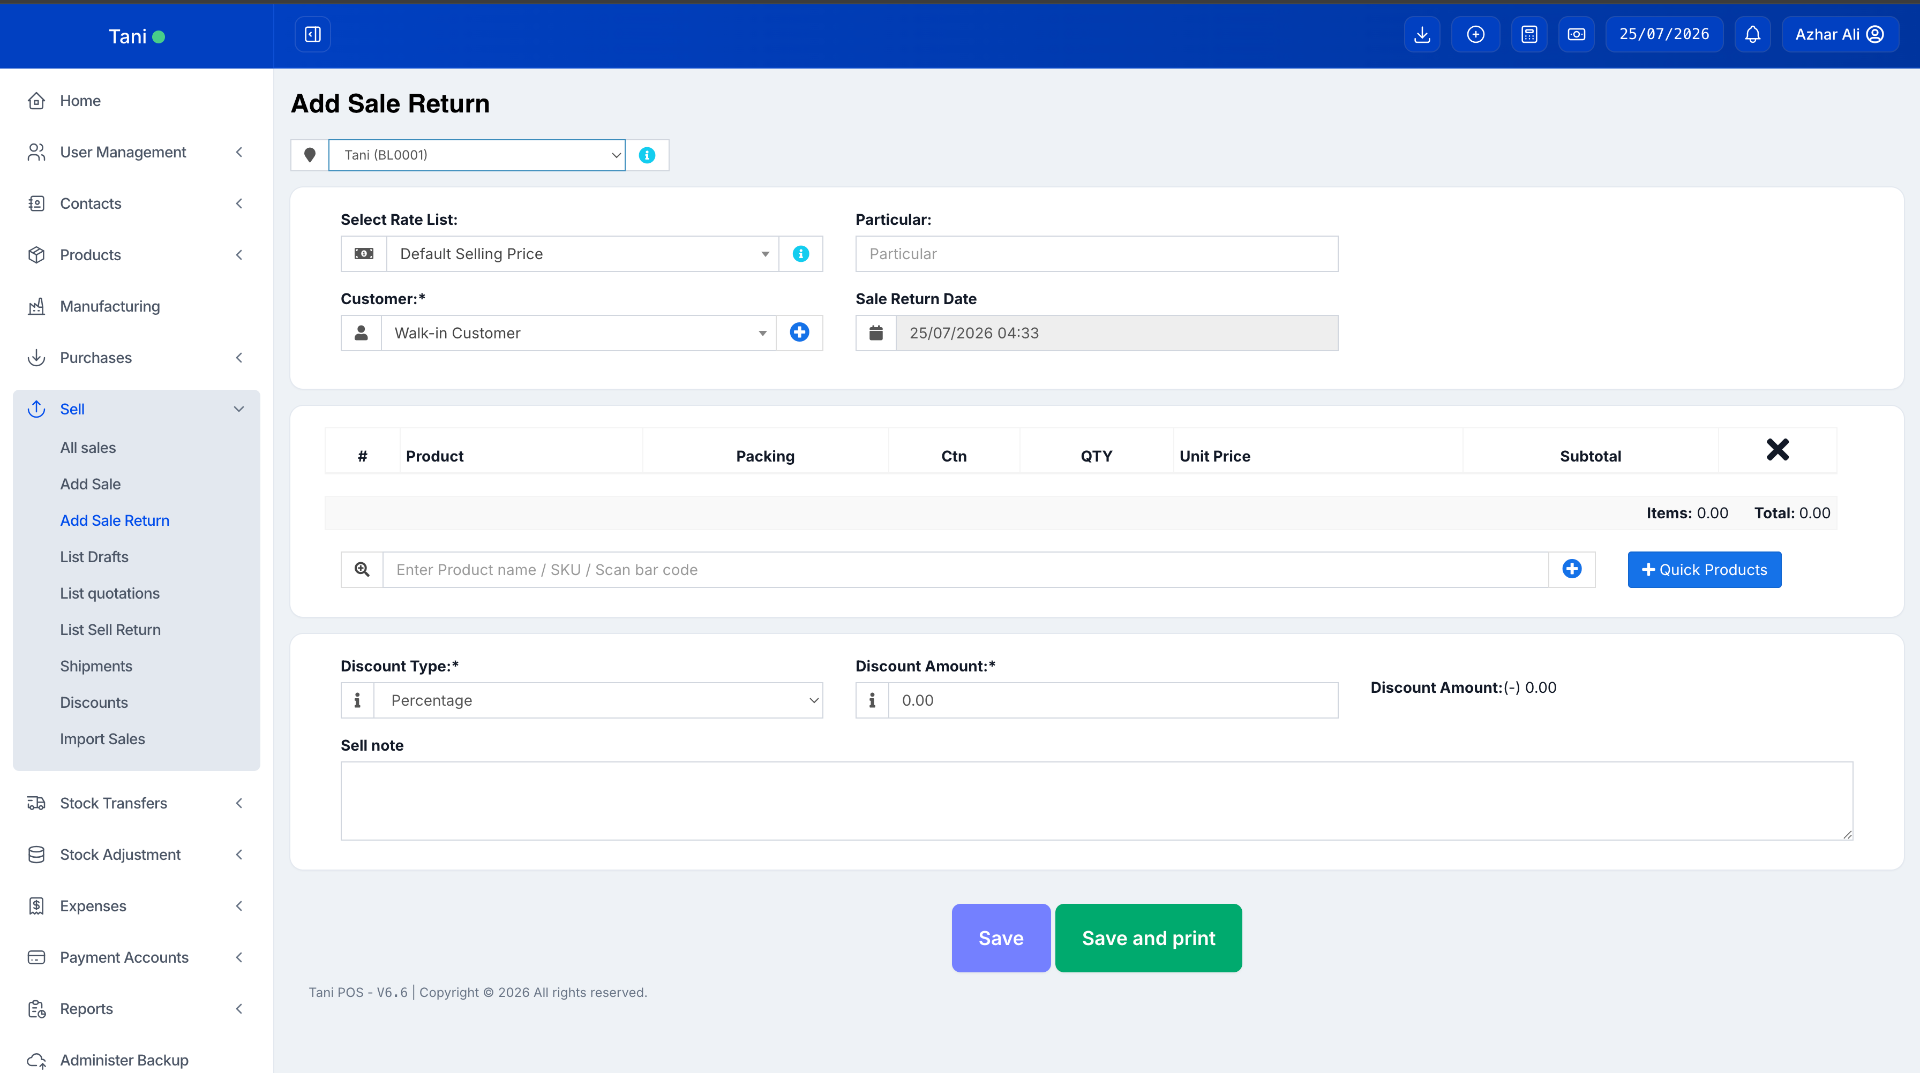Click the Discount Amount input
The width and height of the screenshot is (1920, 1073).
[1113, 701]
